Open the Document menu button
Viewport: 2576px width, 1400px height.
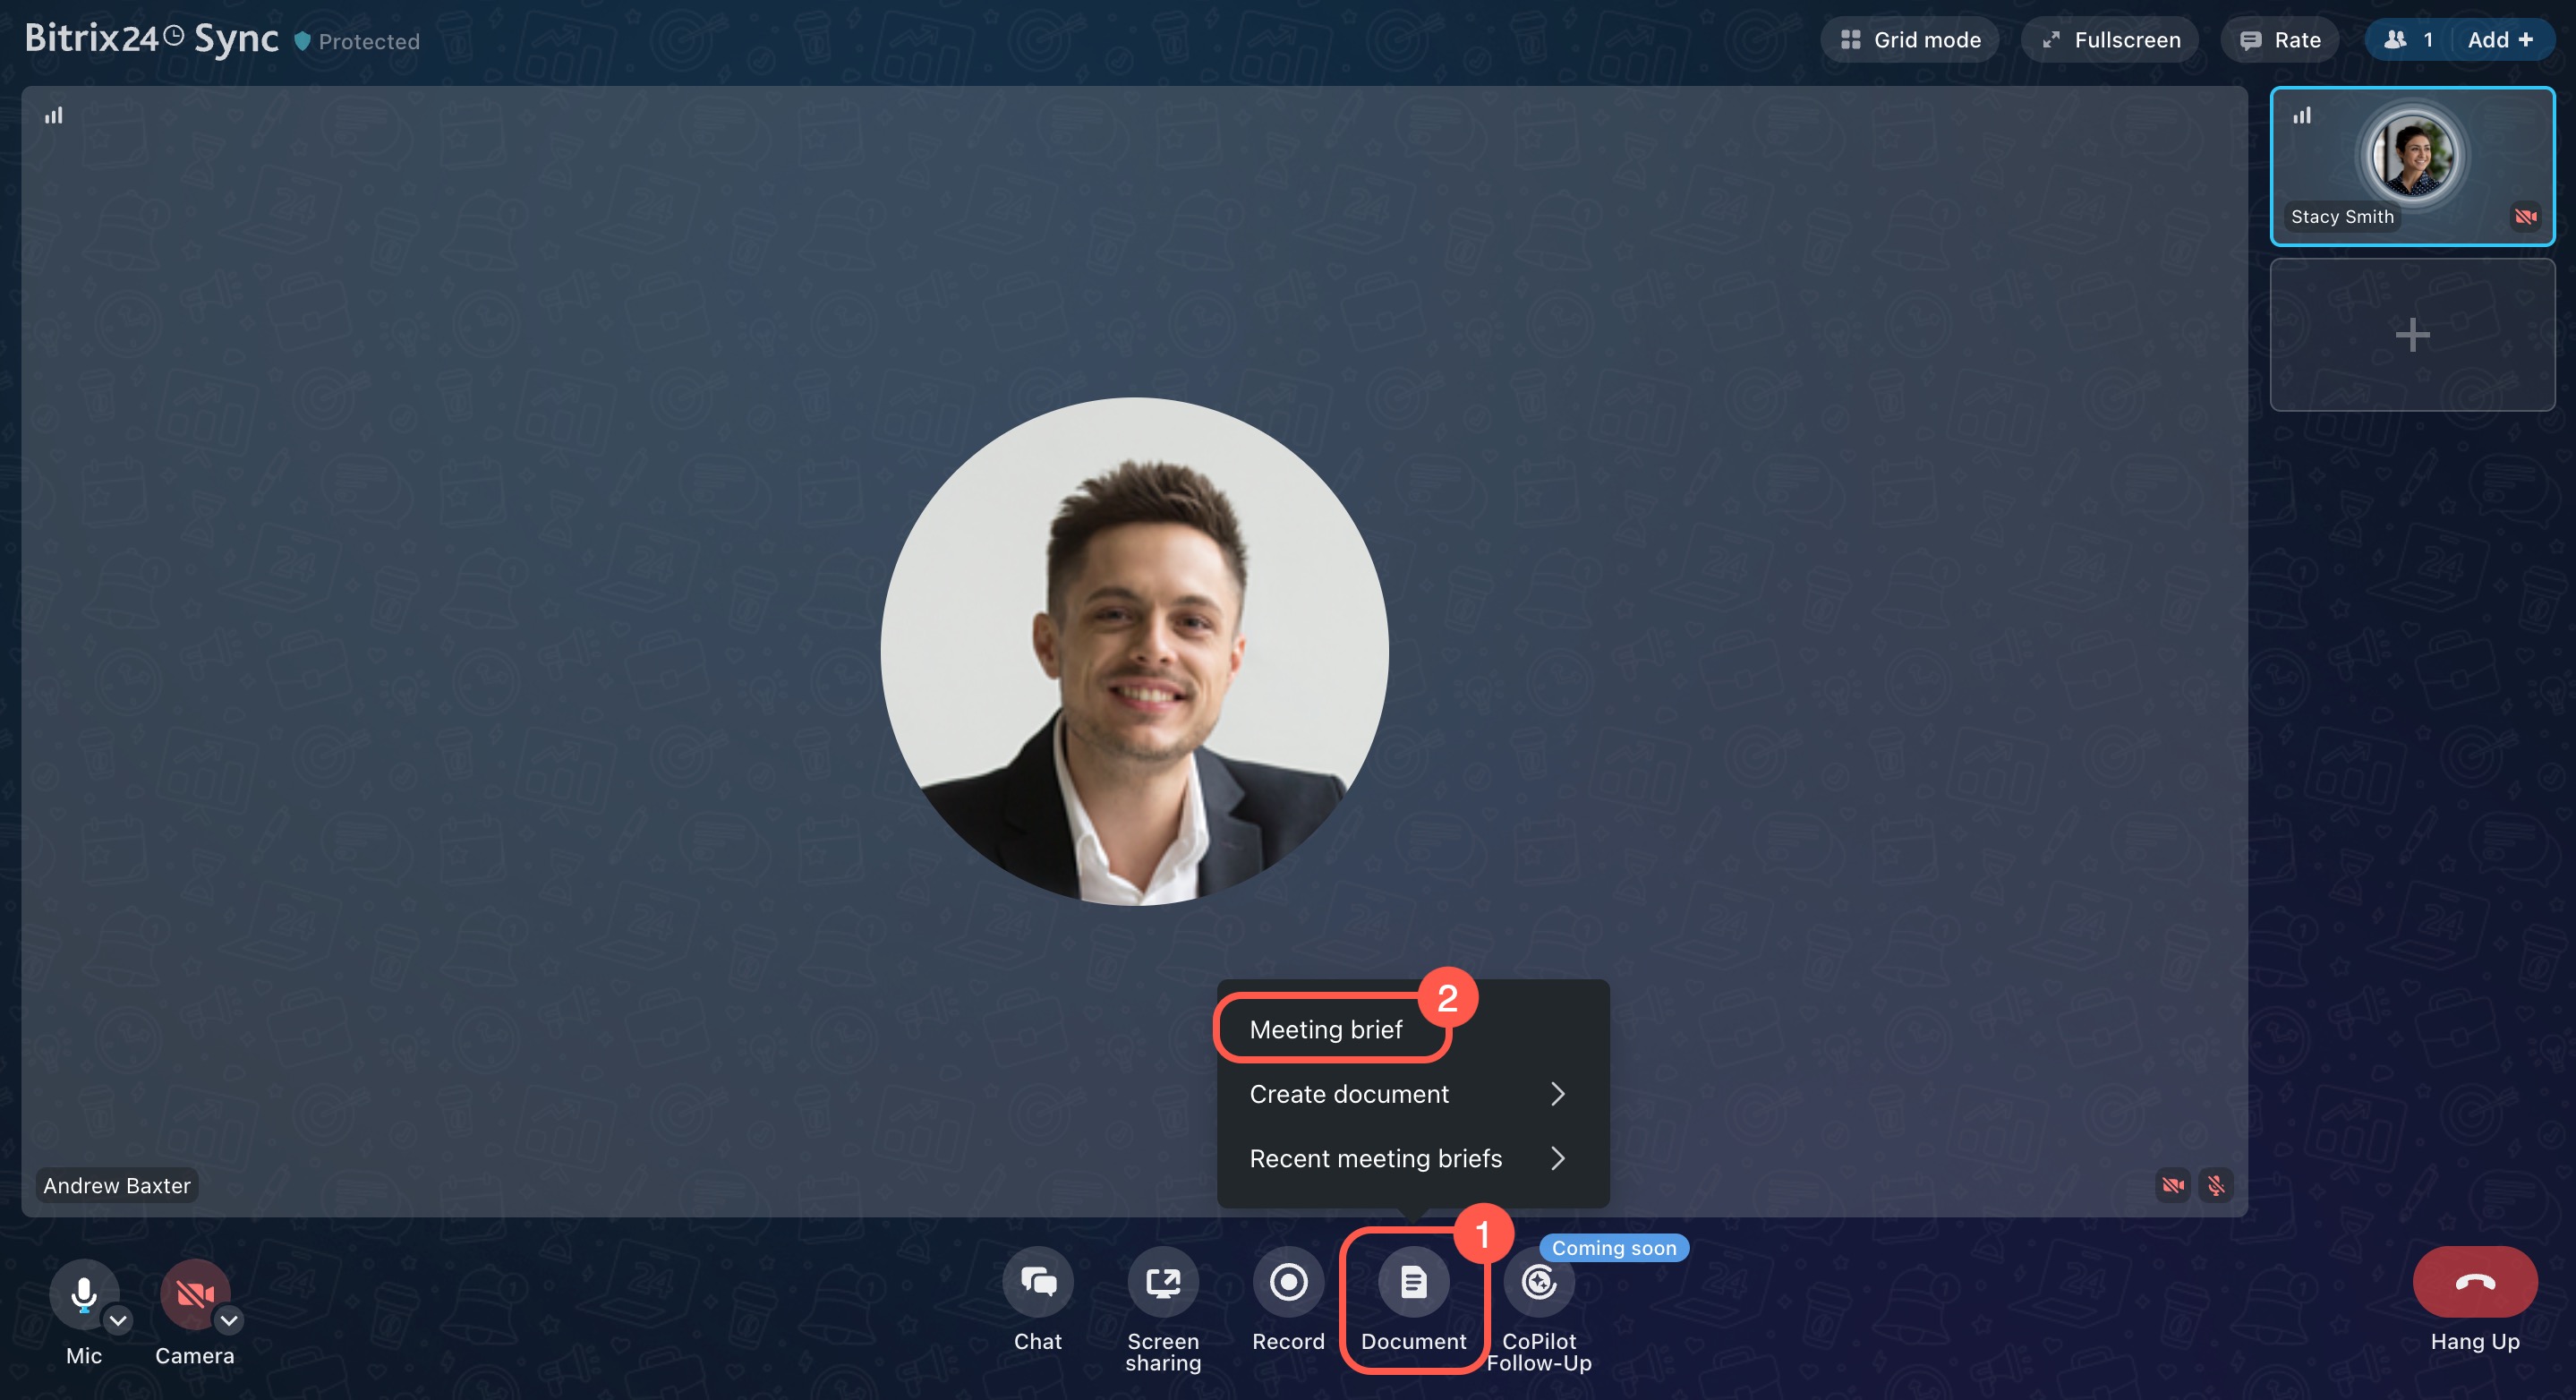pyautogui.click(x=1413, y=1282)
